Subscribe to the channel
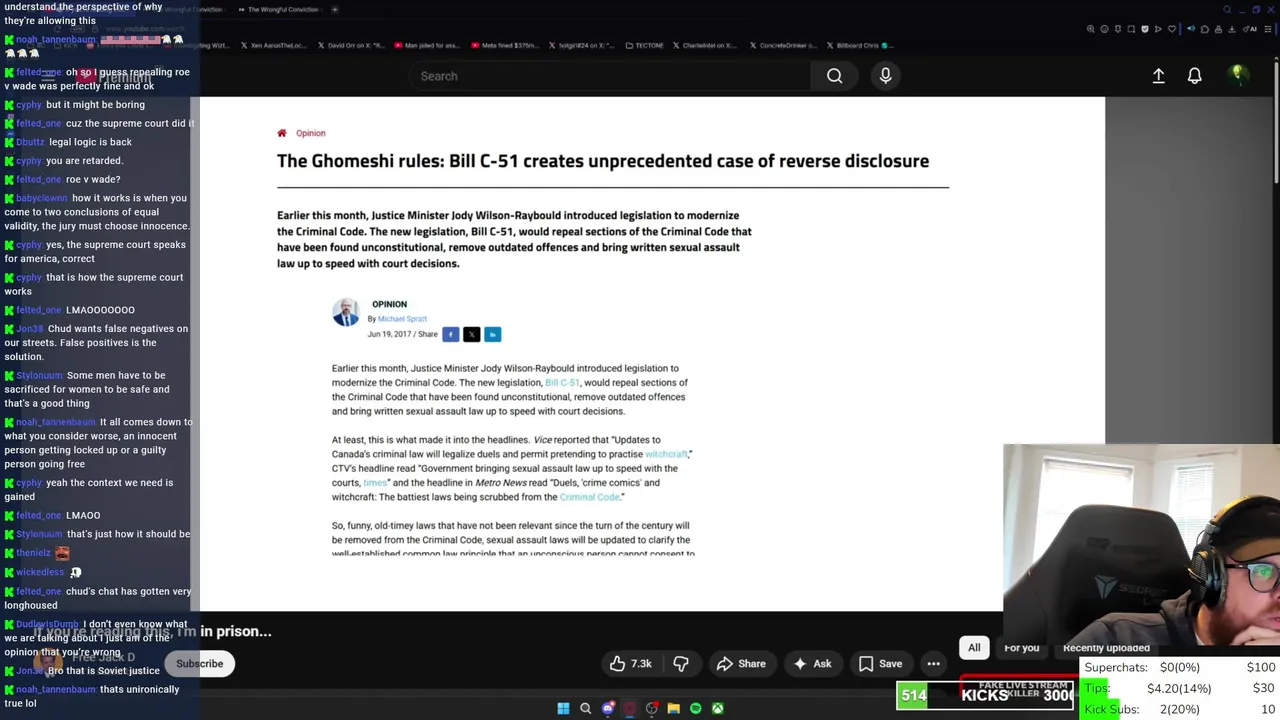1280x720 pixels. click(x=199, y=663)
